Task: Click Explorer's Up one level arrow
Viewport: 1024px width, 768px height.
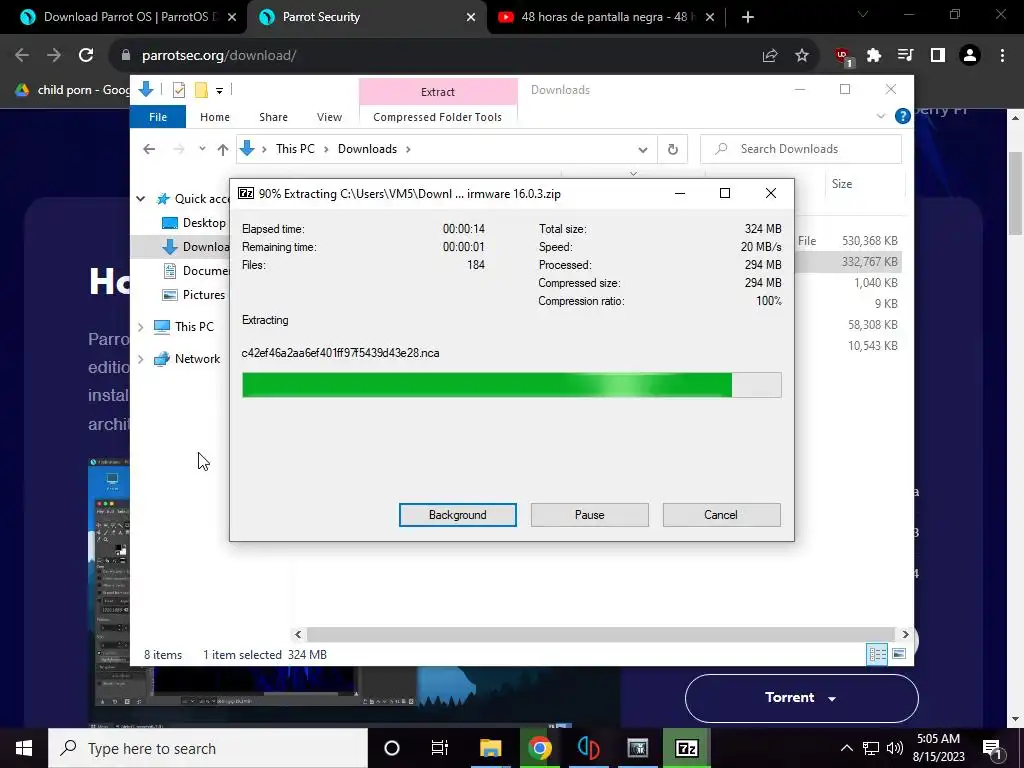Action: pos(223,150)
